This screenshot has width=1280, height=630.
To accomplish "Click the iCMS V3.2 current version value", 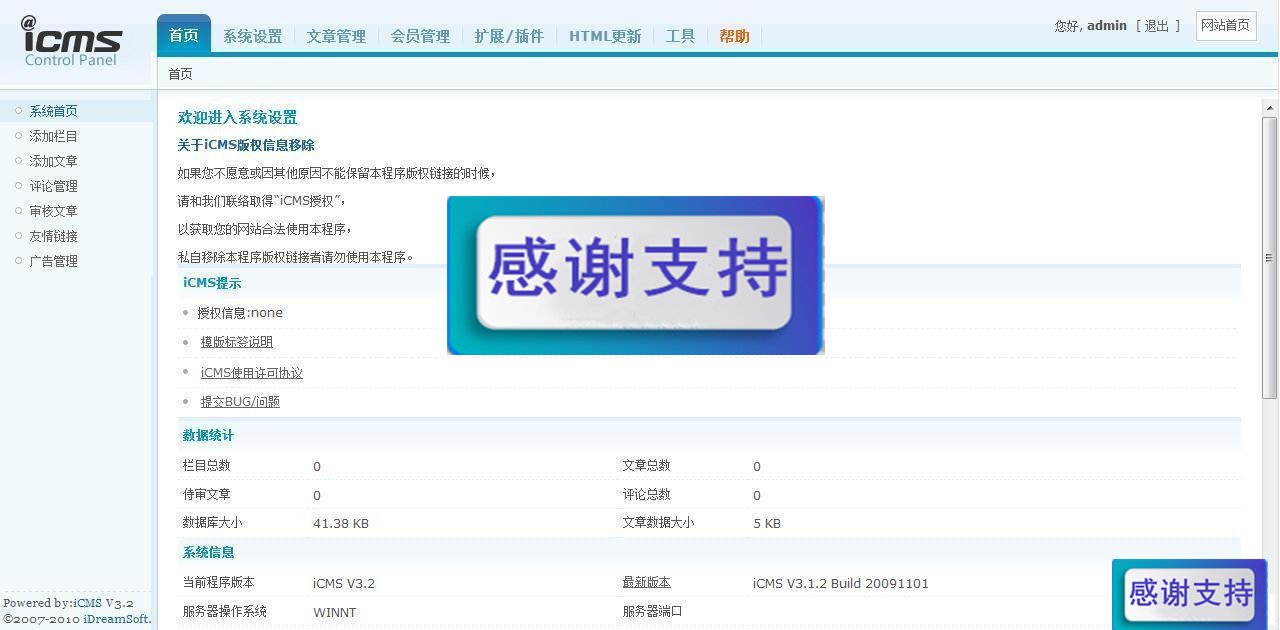I will click(344, 583).
